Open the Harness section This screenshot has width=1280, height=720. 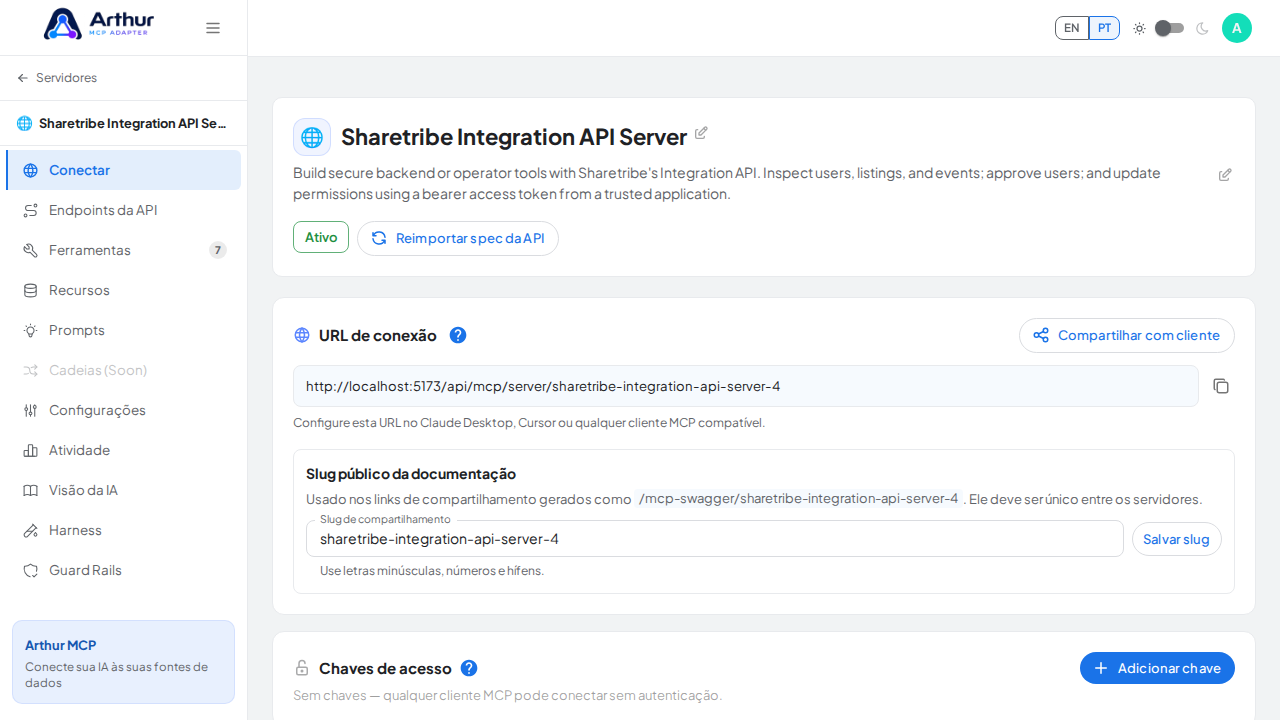tap(124, 530)
